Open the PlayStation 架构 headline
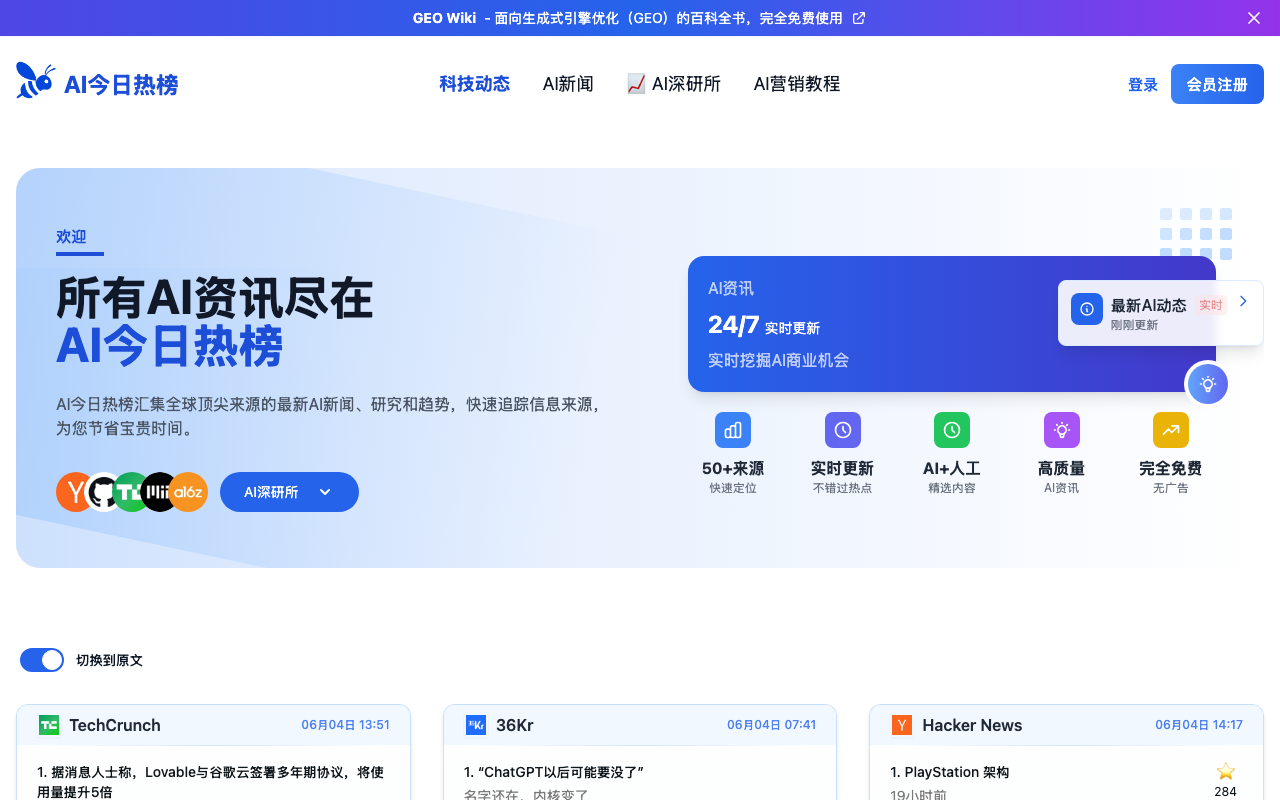Screen dimensions: 1280x800 tap(949, 772)
